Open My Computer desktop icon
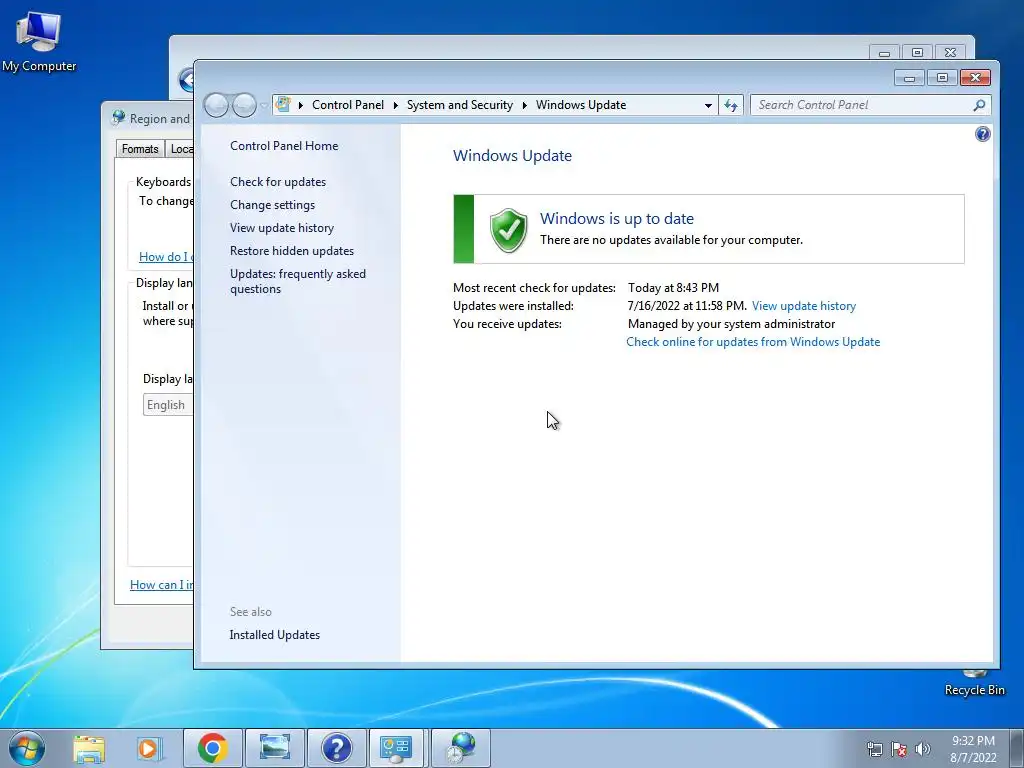The height and width of the screenshot is (768, 1024). click(x=39, y=40)
